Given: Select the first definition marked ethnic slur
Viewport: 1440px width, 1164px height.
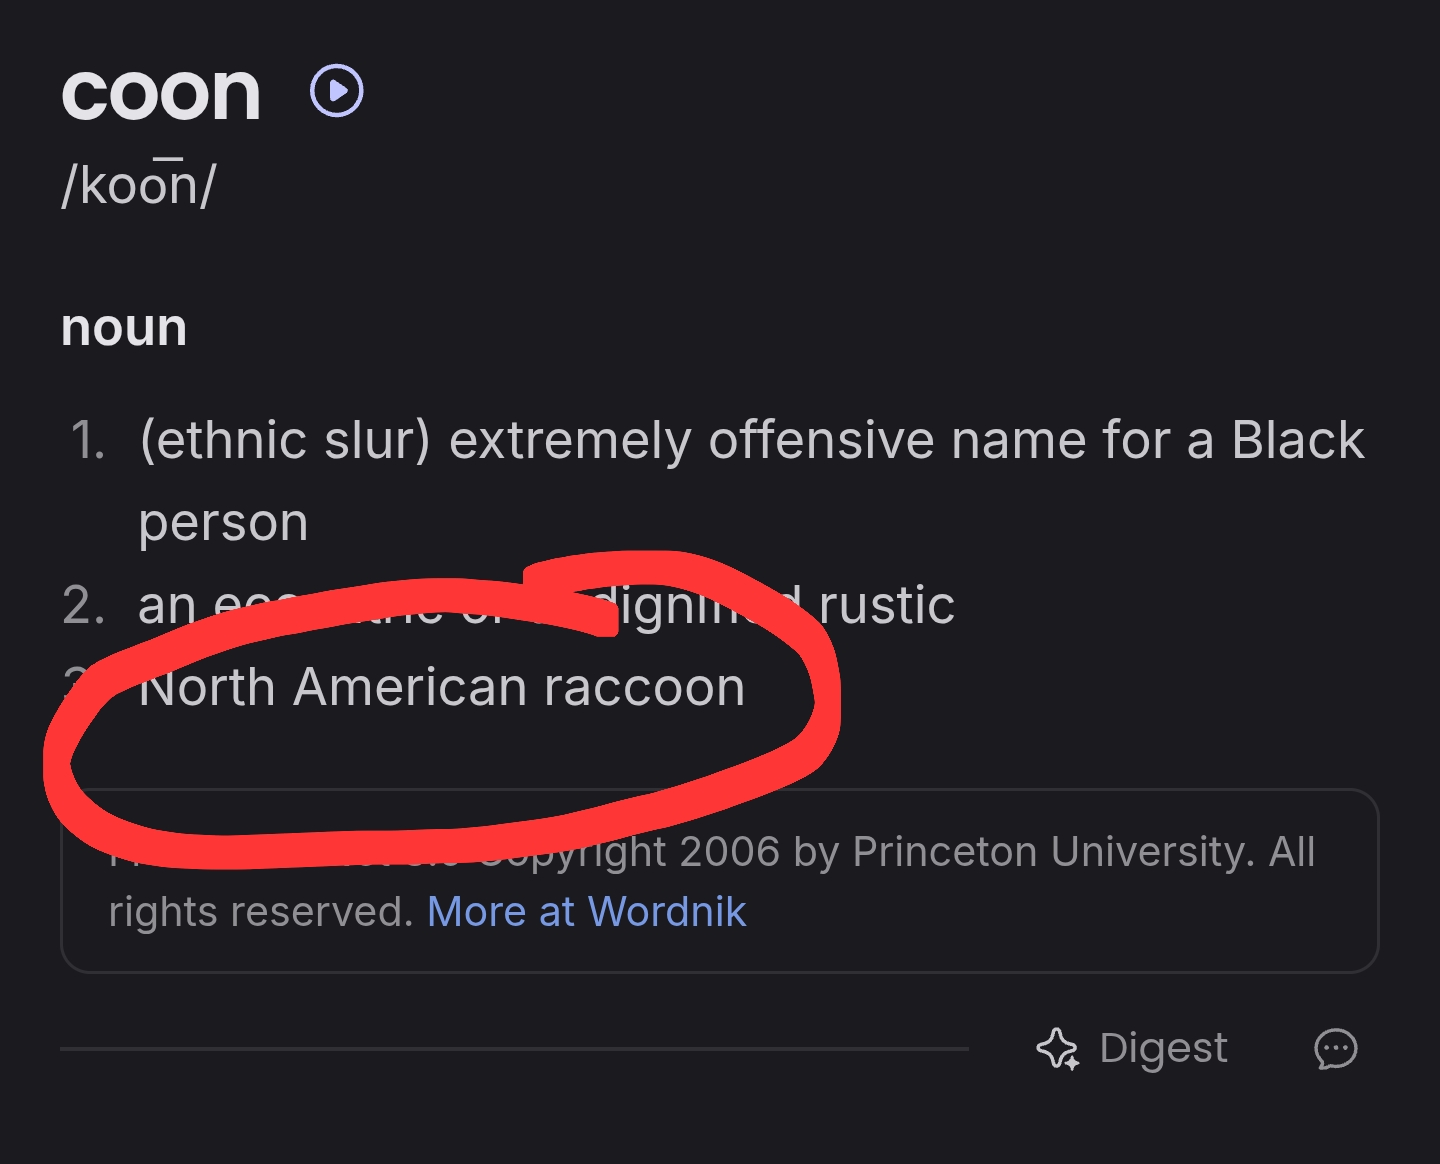Looking at the screenshot, I should (751, 480).
